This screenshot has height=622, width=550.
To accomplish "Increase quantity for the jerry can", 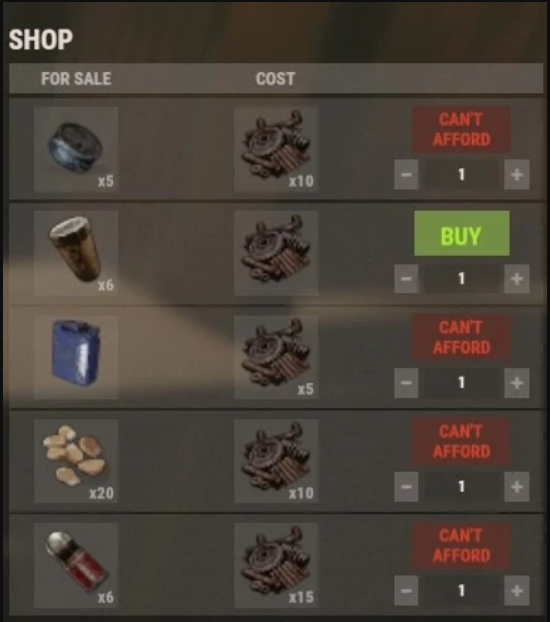I will coord(517,382).
